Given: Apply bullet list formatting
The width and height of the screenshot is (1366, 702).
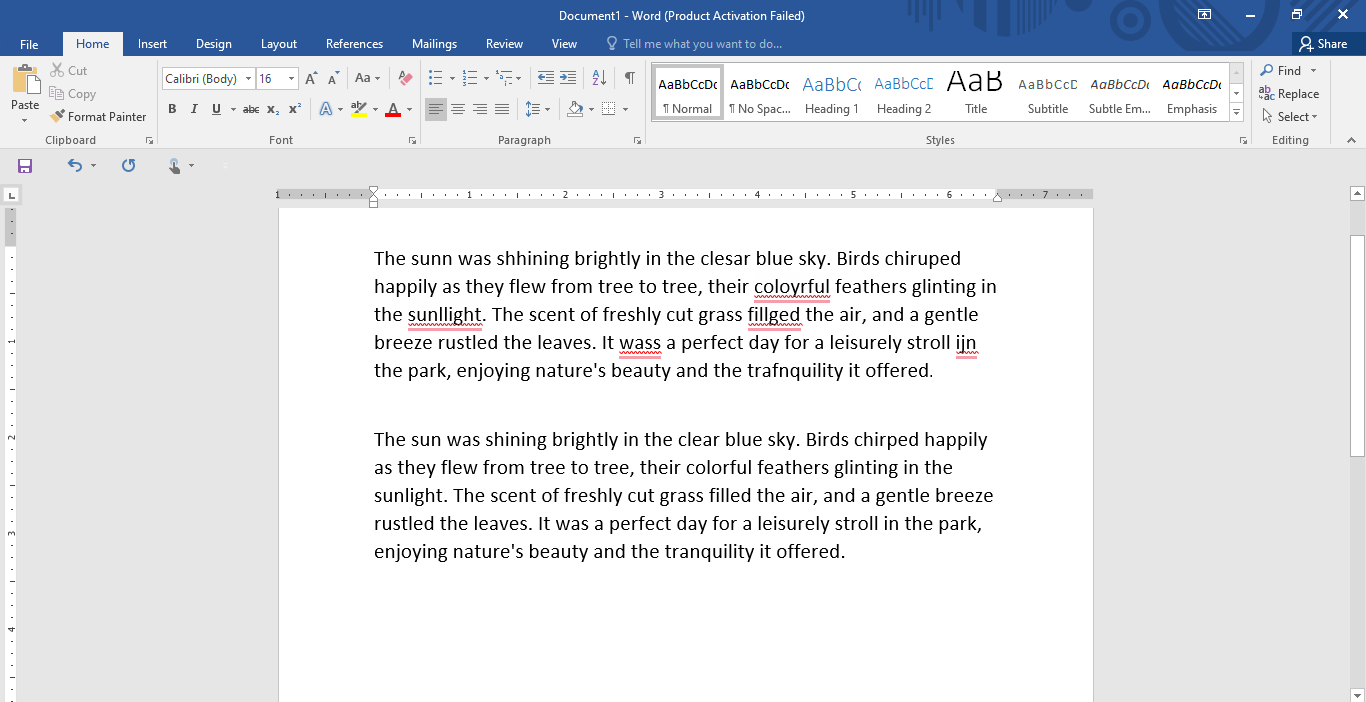Looking at the screenshot, I should point(435,78).
